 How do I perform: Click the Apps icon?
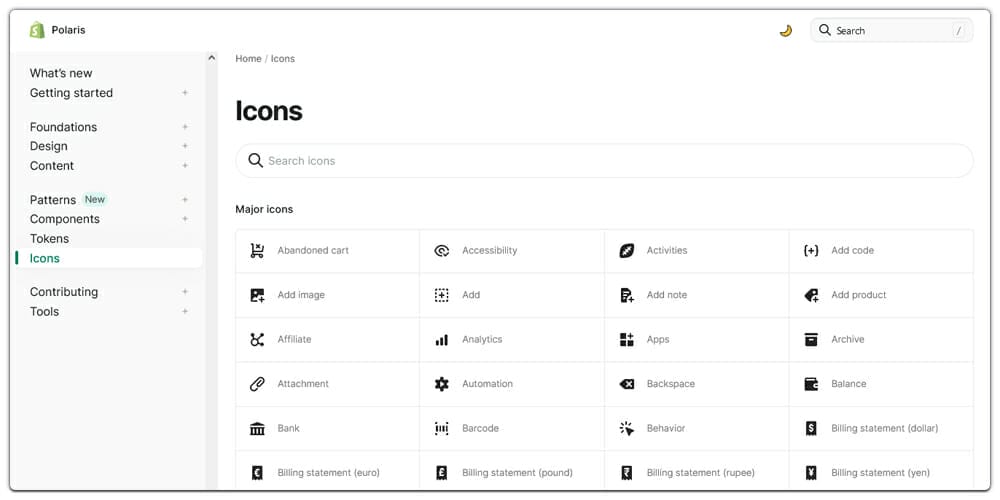(x=627, y=340)
